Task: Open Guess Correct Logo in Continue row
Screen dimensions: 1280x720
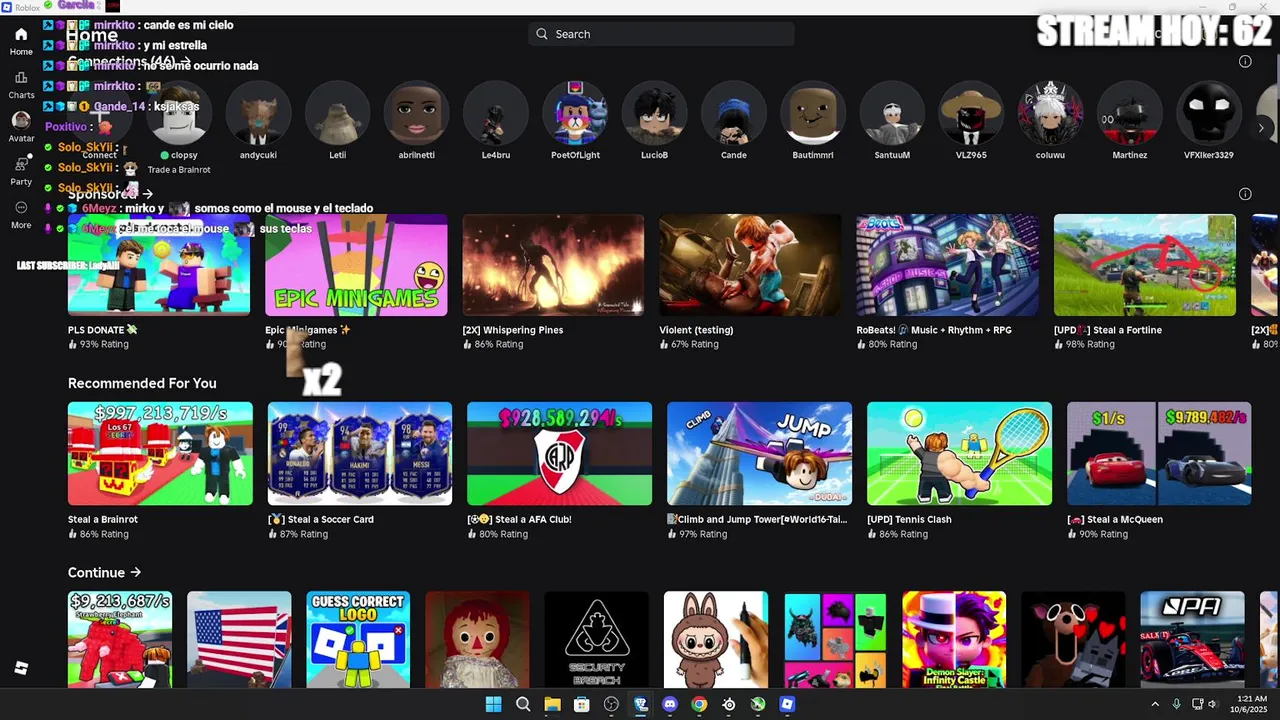Action: [x=358, y=640]
